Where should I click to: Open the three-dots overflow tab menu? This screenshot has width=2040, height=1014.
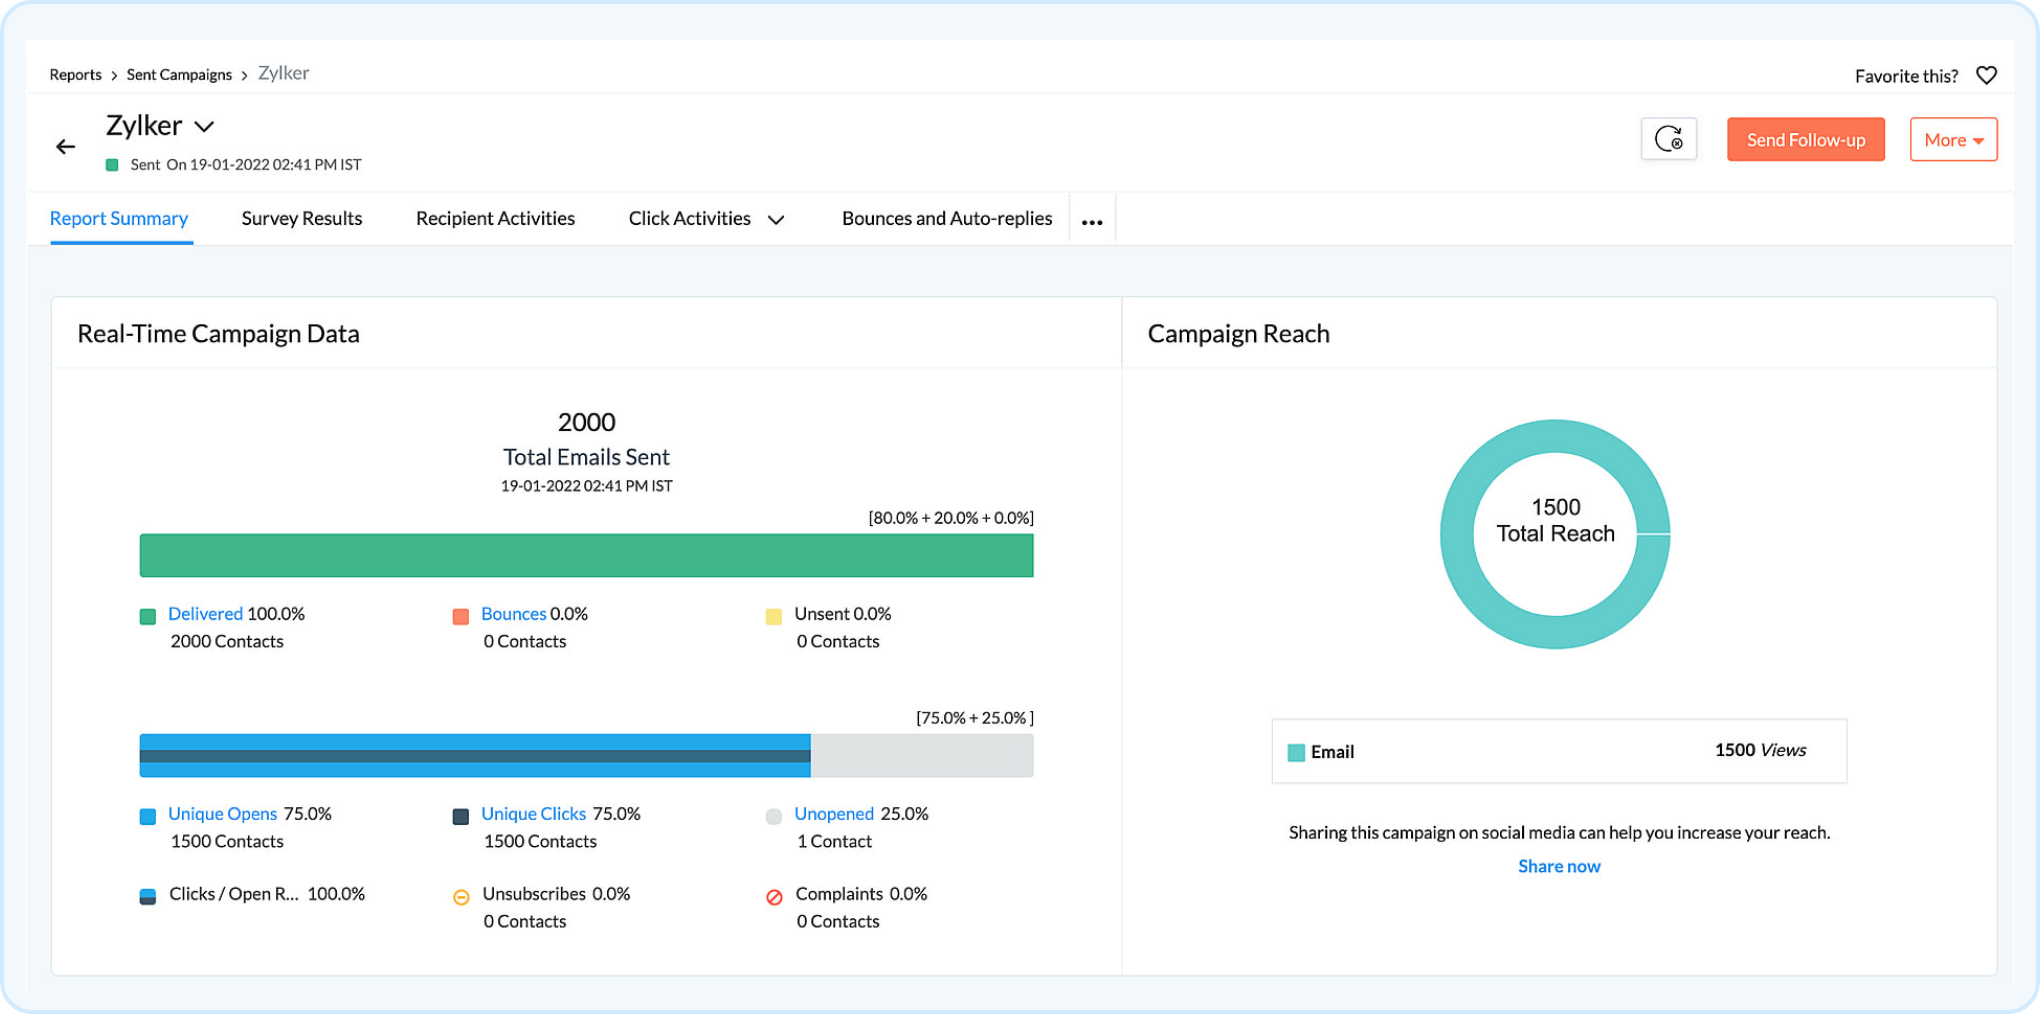1092,221
